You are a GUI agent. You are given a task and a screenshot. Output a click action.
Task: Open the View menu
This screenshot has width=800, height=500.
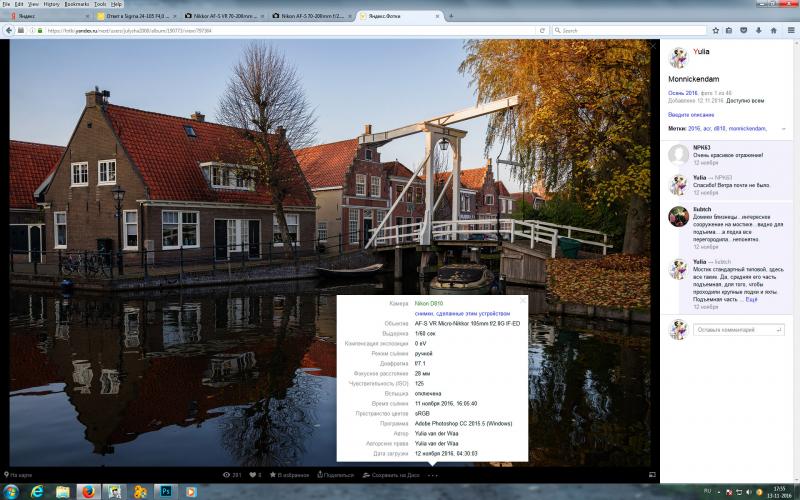33,4
